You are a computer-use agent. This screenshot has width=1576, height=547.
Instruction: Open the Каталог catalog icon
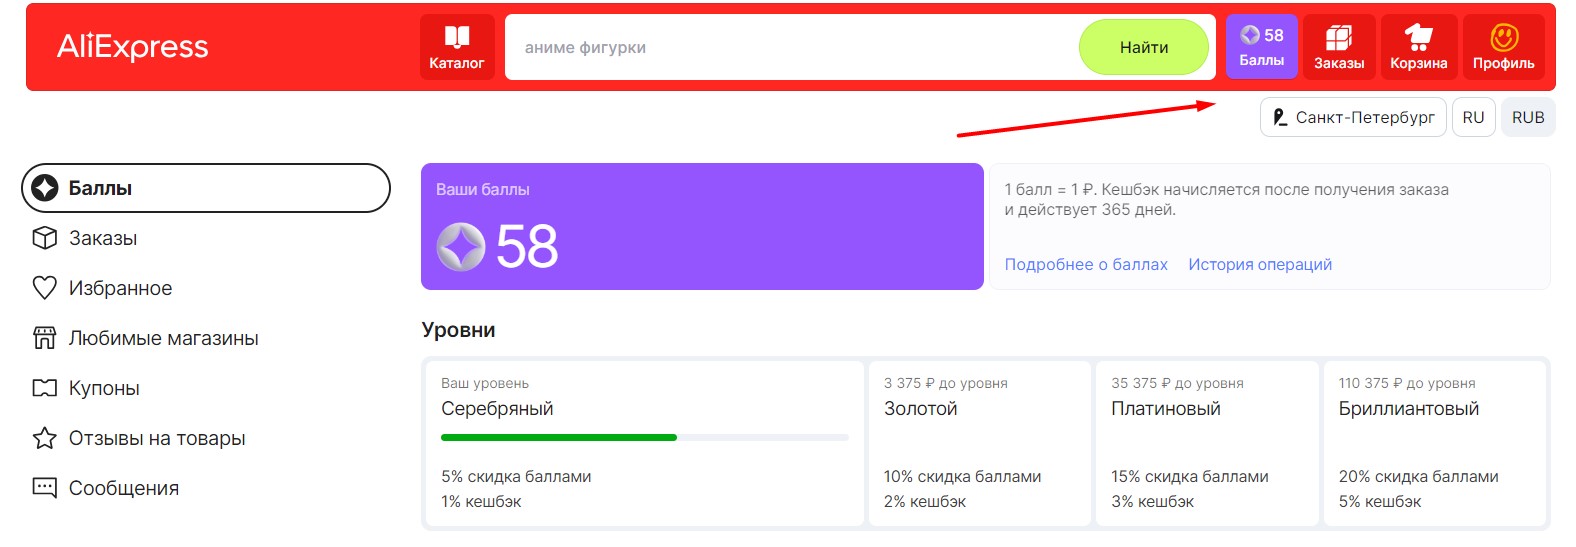tap(457, 38)
